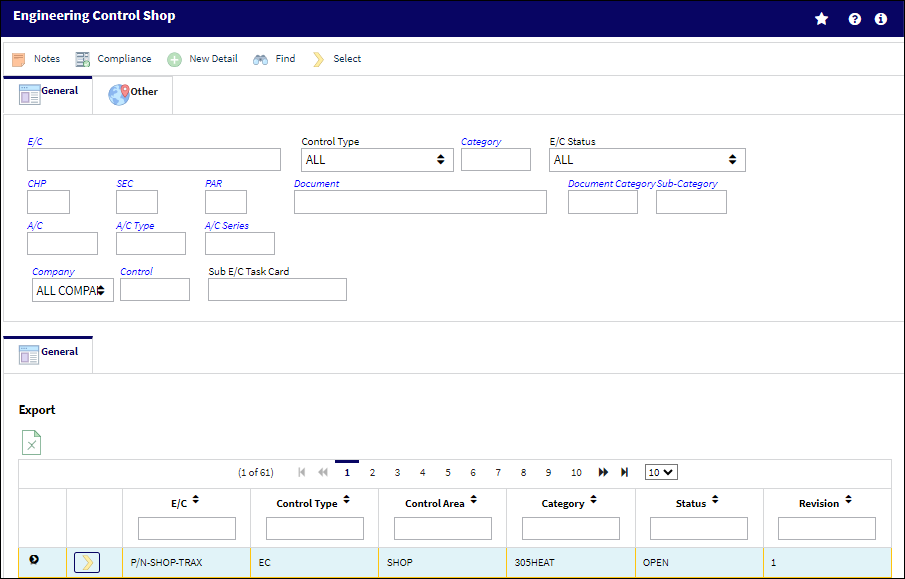Click the Document Category label link
The image size is (905, 579).
(x=611, y=184)
